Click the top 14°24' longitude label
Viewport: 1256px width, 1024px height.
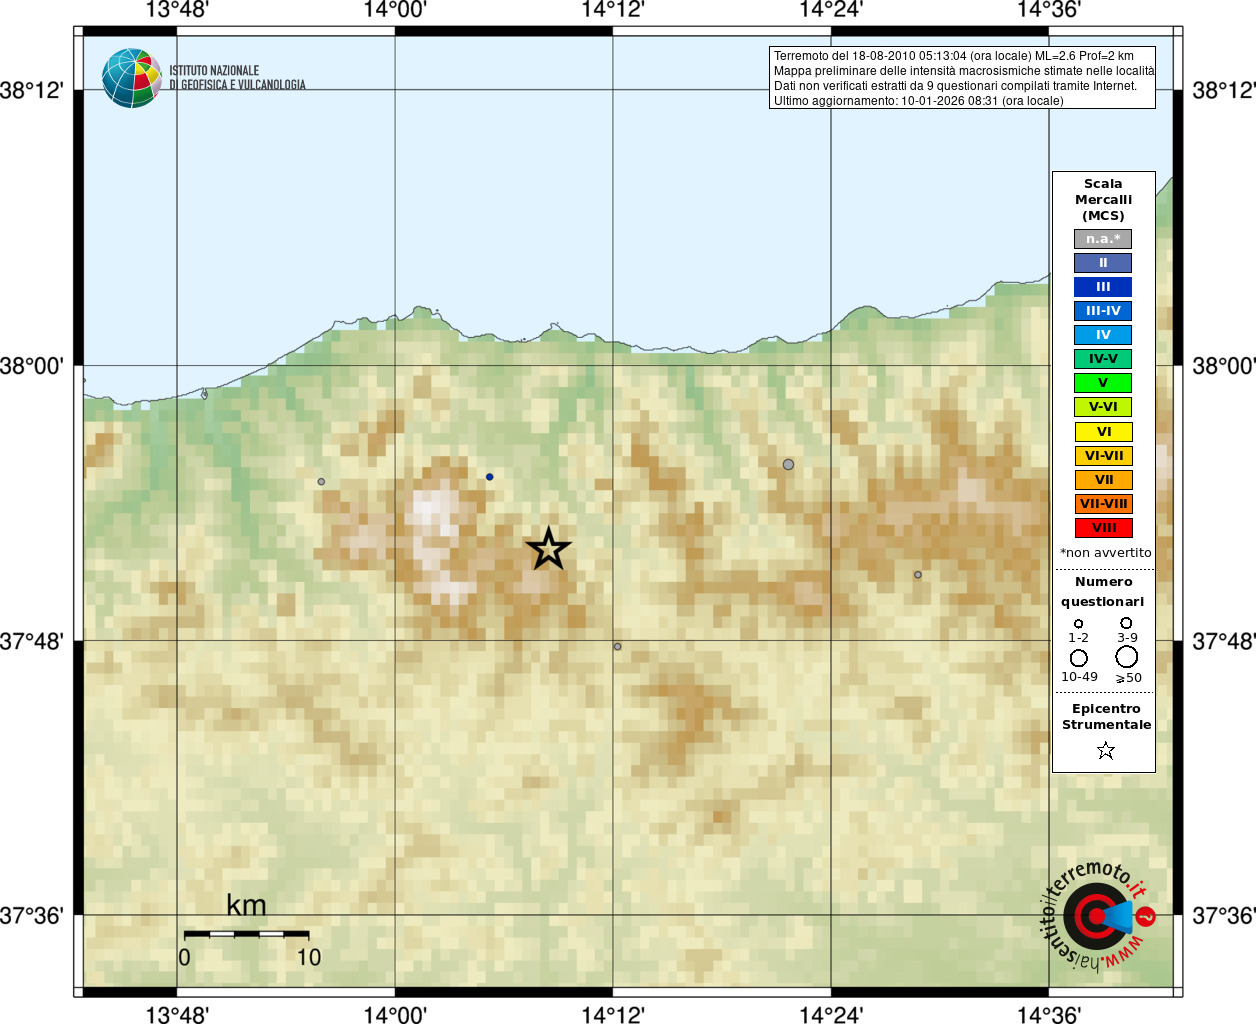point(831,11)
